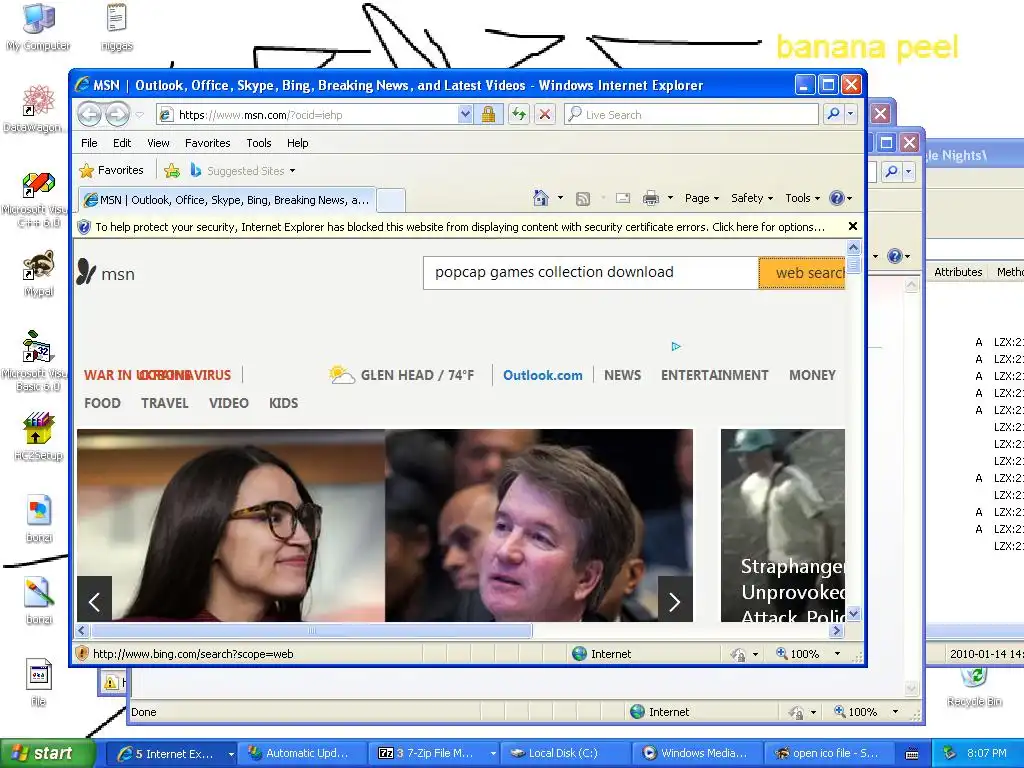This screenshot has height=768, width=1024.
Task: Click the Read Mail icon
Action: pos(623,198)
